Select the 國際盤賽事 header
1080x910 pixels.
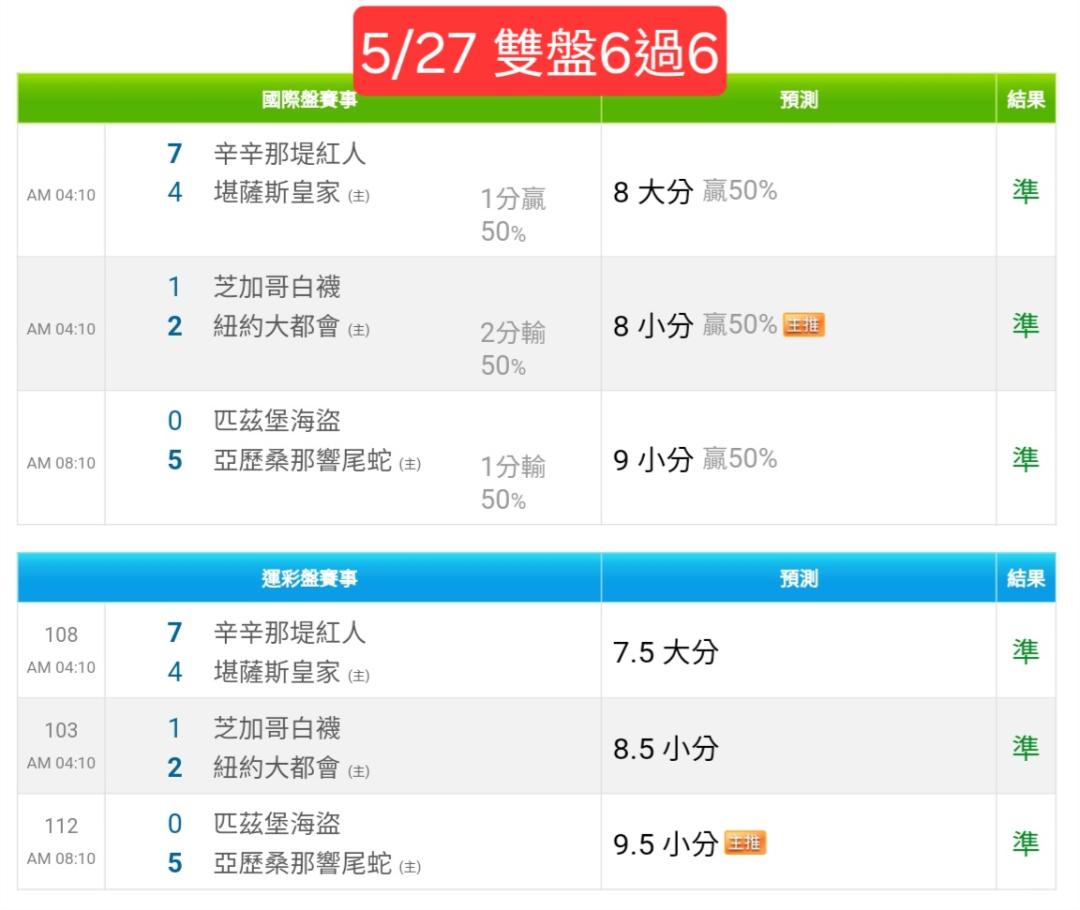309,99
